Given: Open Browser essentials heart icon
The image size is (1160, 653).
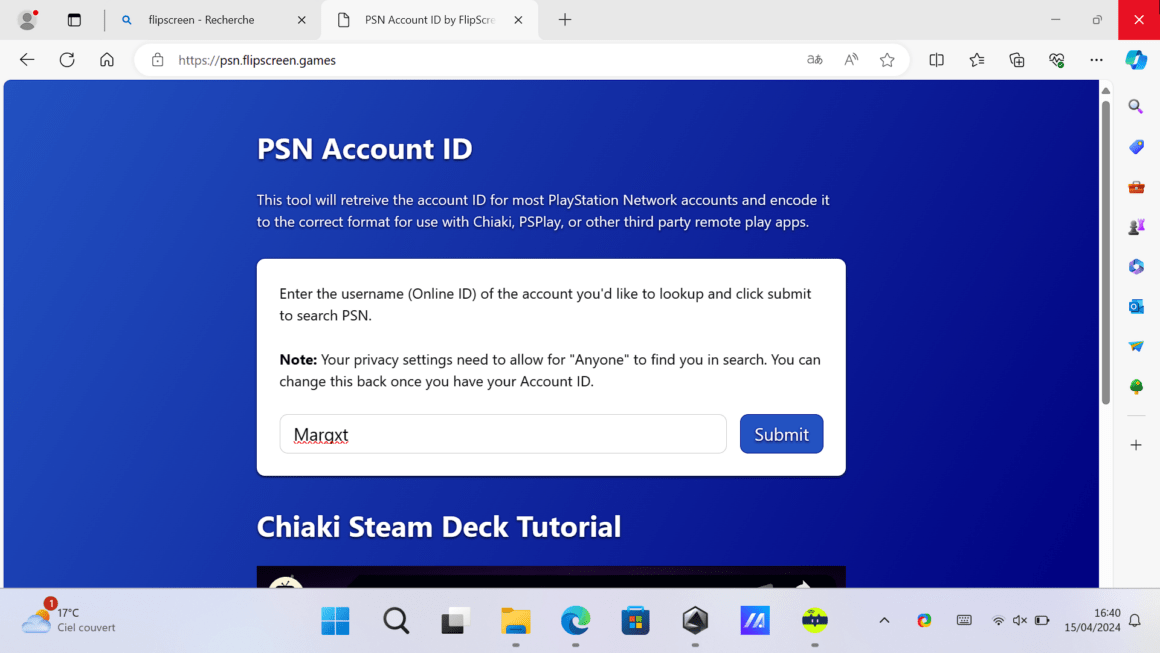Looking at the screenshot, I should point(1056,60).
